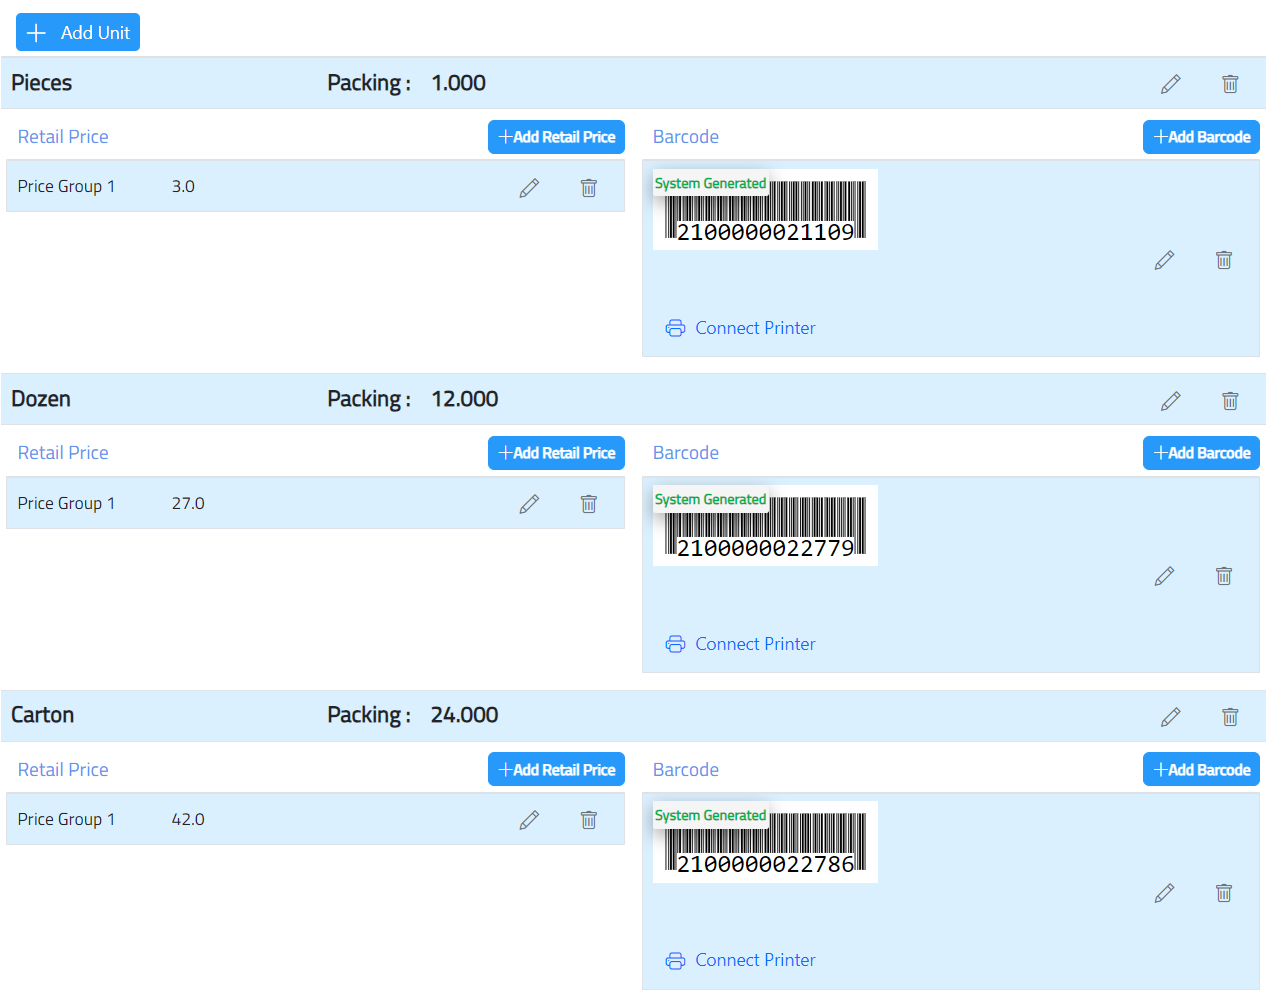Edit the barcode for Pieces

1164,260
